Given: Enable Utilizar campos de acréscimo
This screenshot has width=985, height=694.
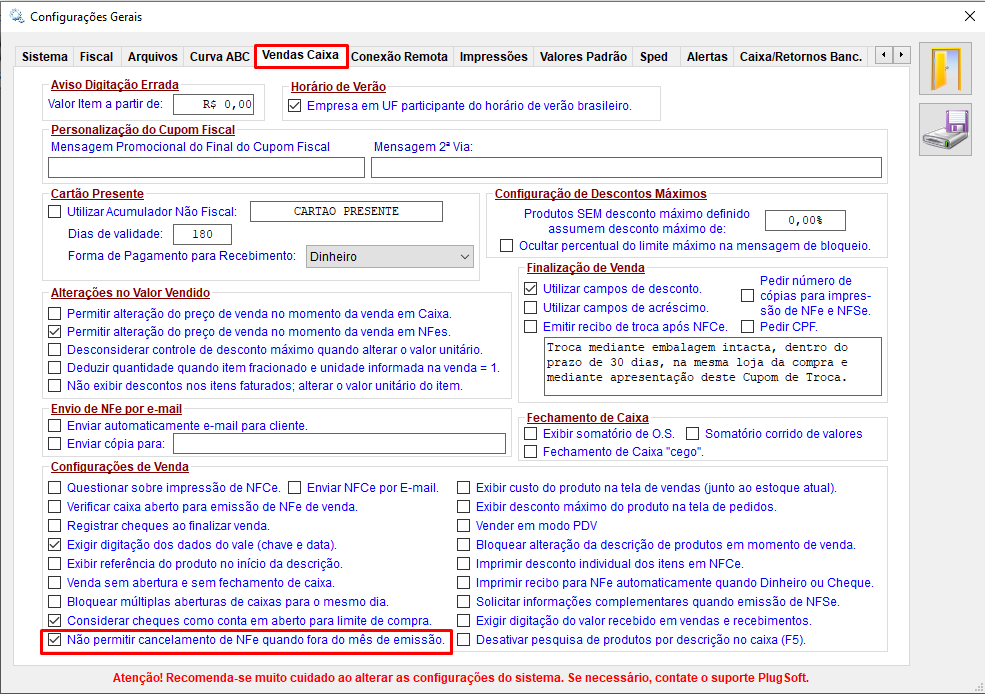Looking at the screenshot, I should [x=531, y=308].
